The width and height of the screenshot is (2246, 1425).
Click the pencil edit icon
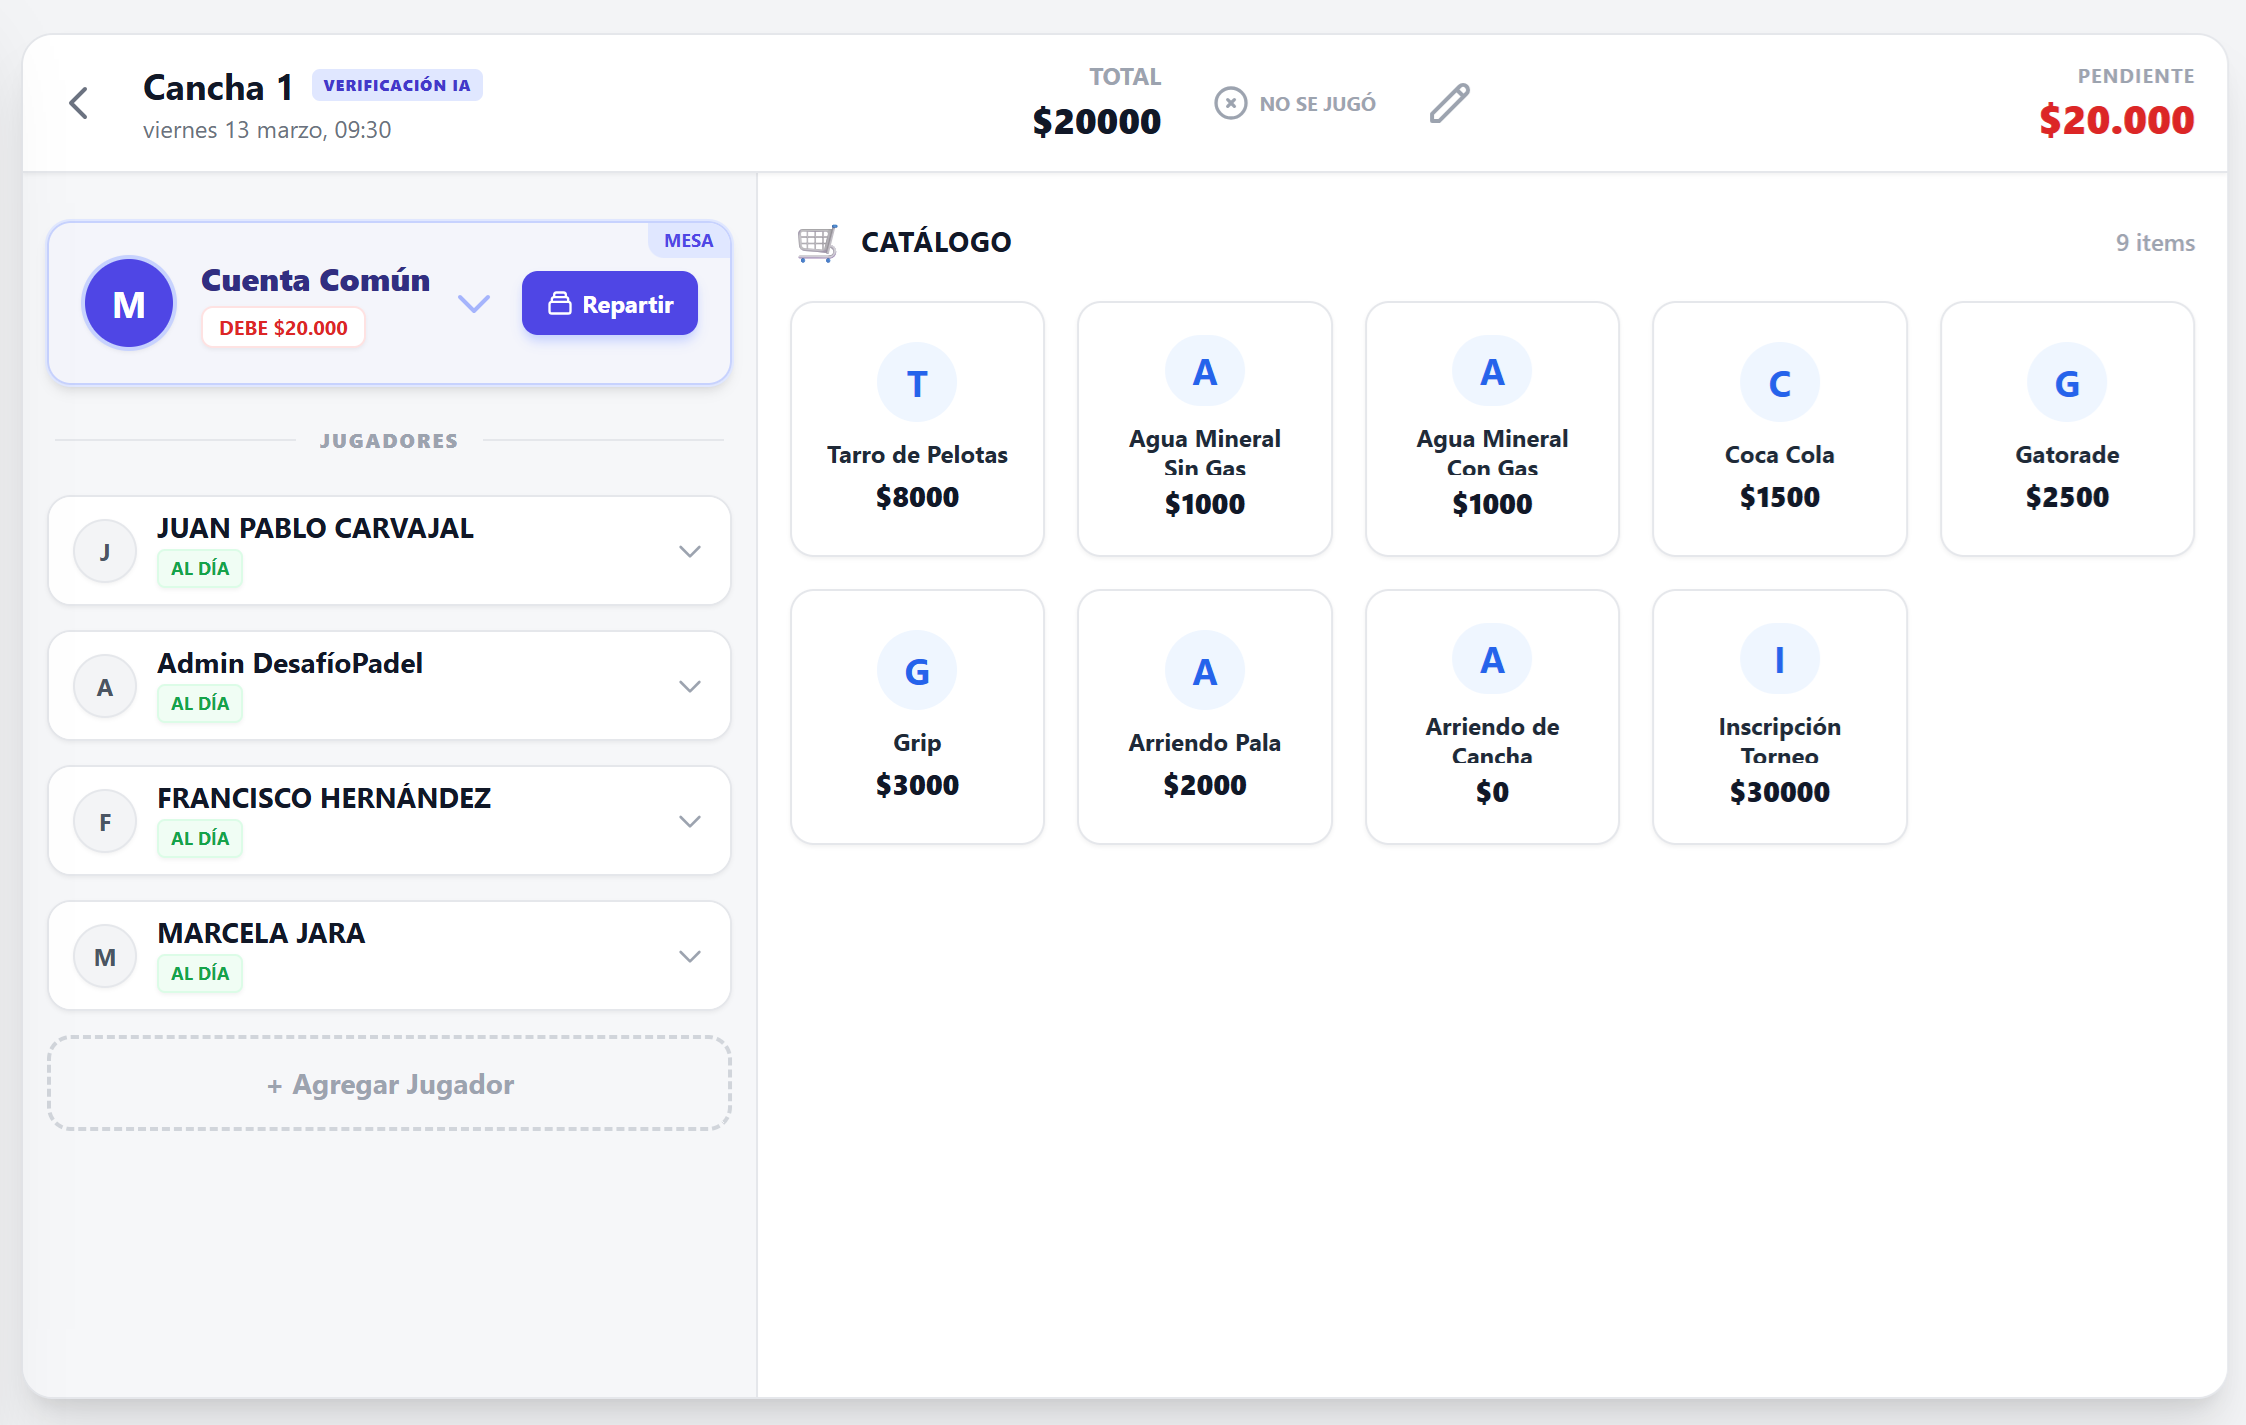[1449, 103]
